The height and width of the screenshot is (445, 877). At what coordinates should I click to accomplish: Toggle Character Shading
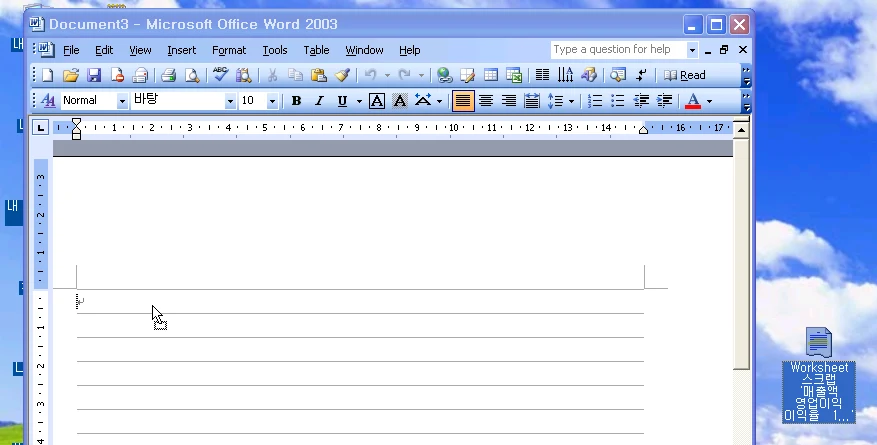[400, 101]
